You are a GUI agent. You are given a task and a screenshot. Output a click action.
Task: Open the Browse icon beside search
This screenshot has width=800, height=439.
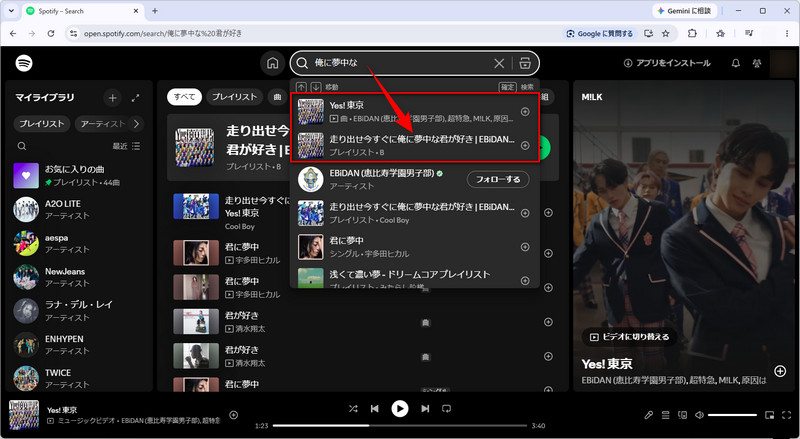click(x=525, y=63)
